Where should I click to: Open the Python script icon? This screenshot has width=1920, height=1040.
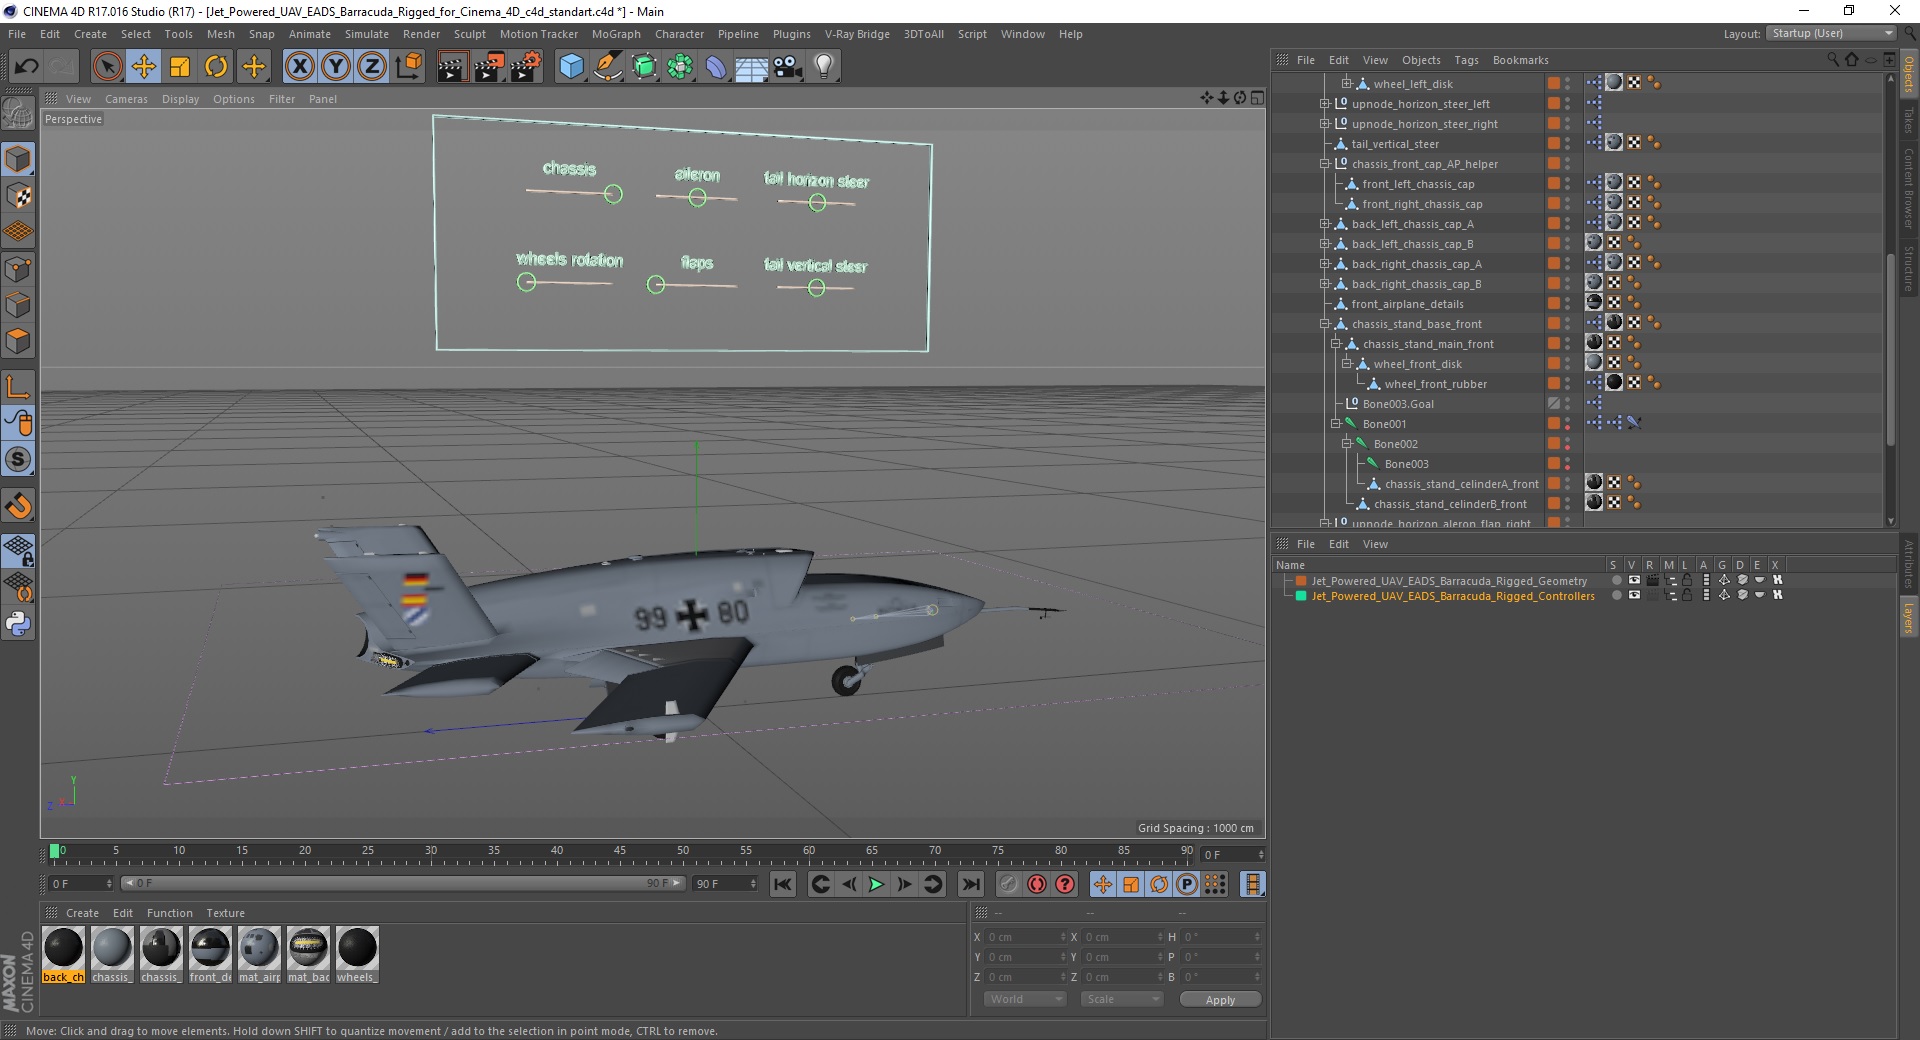point(18,624)
